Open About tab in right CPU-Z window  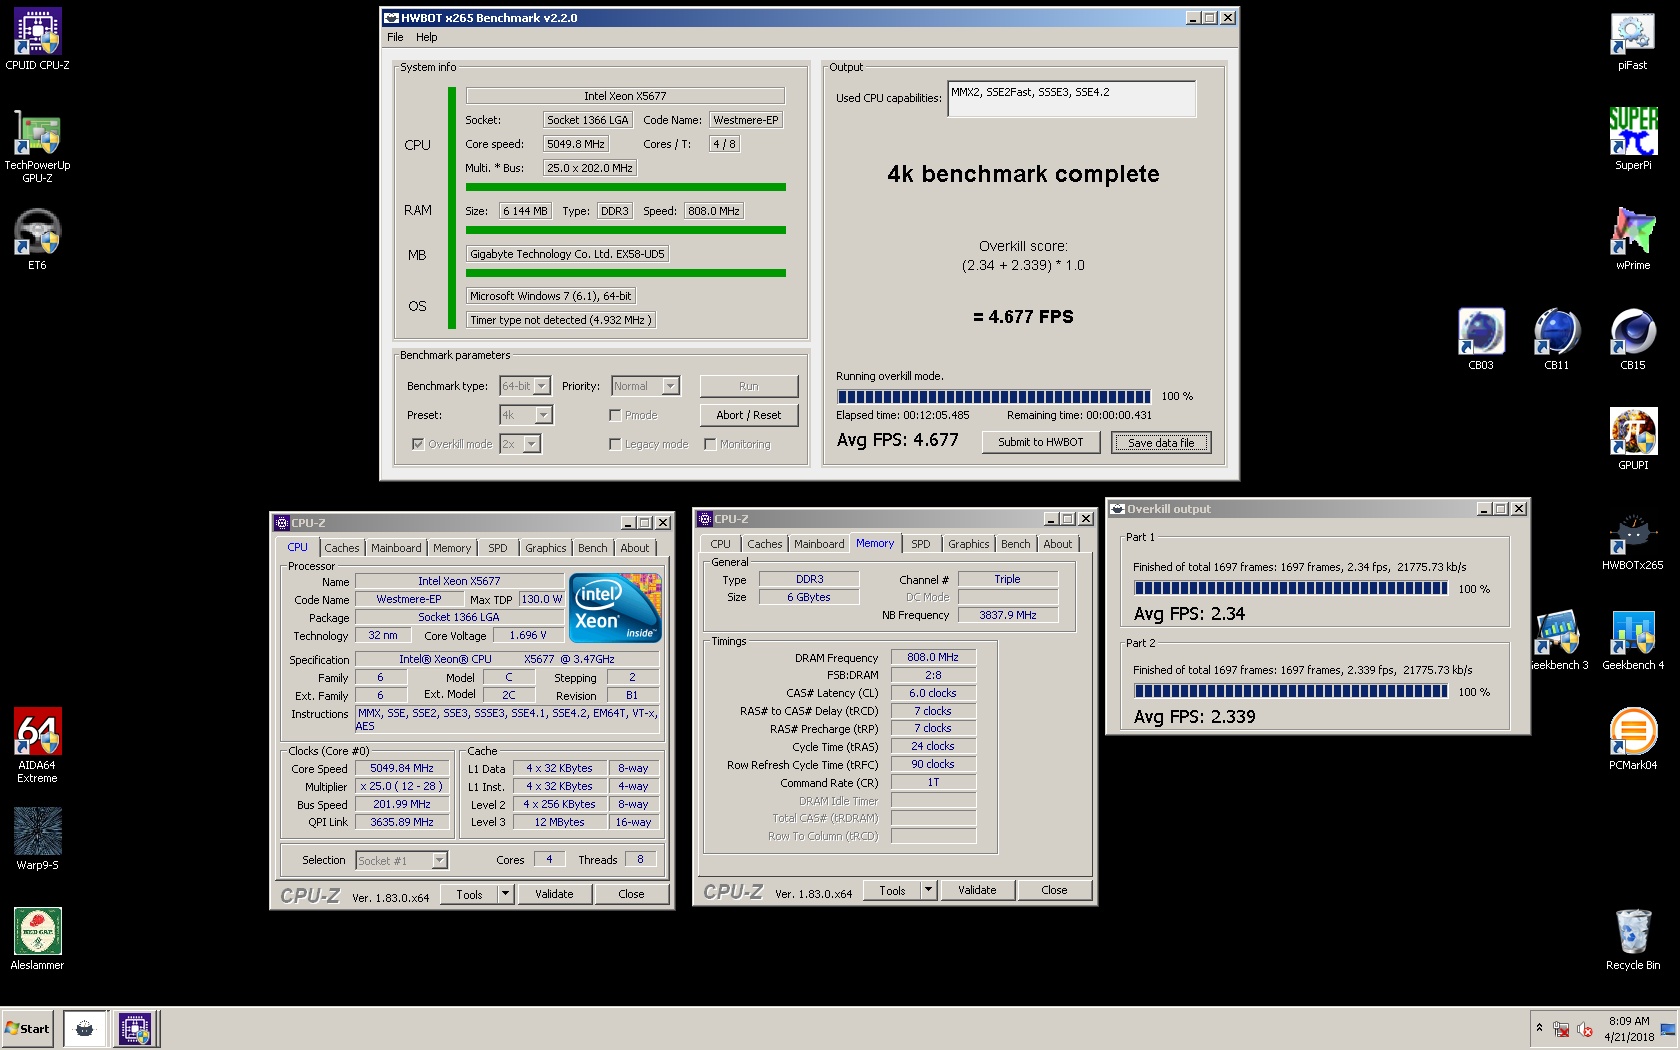(x=1058, y=544)
